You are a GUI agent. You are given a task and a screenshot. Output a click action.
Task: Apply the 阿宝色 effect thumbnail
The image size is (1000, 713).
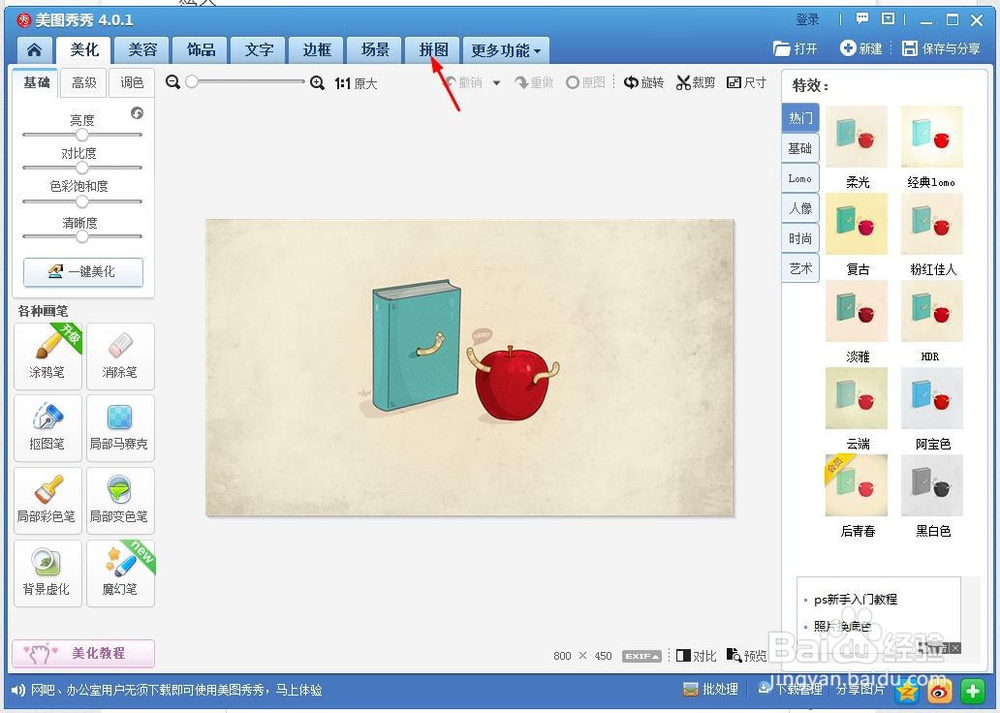[x=932, y=398]
